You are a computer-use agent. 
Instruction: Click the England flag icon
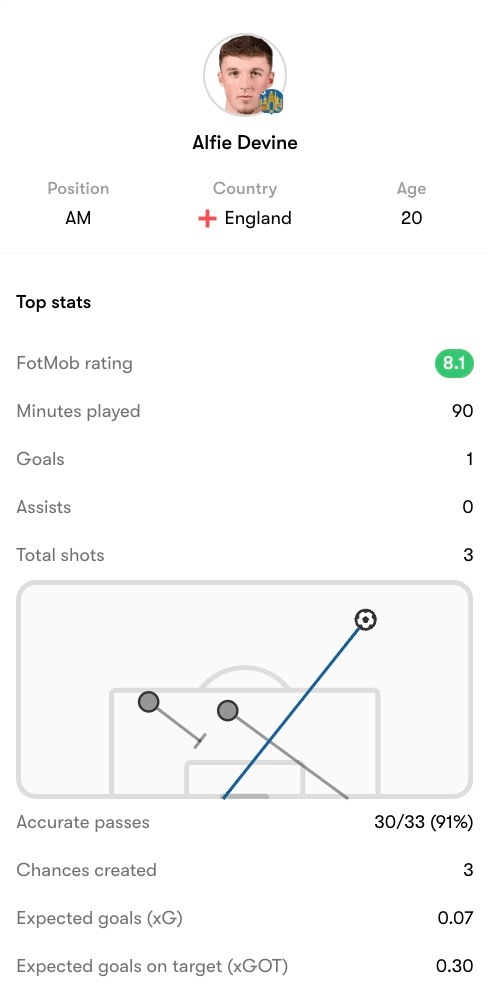tap(207, 219)
